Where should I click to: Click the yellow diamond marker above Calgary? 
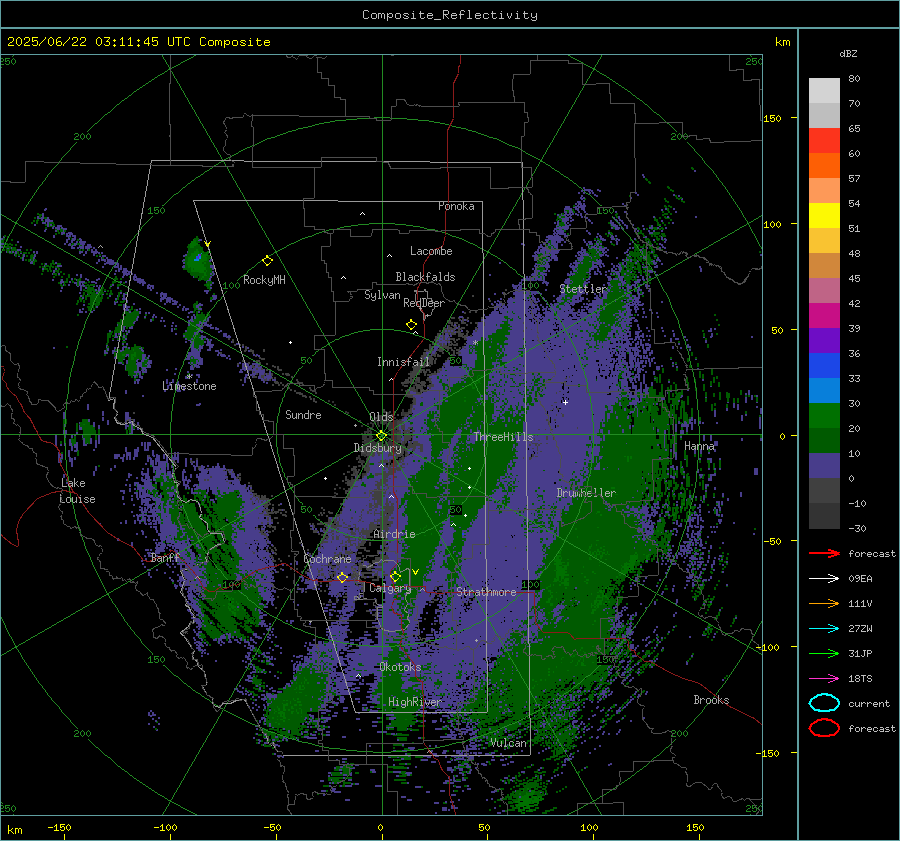(395, 576)
